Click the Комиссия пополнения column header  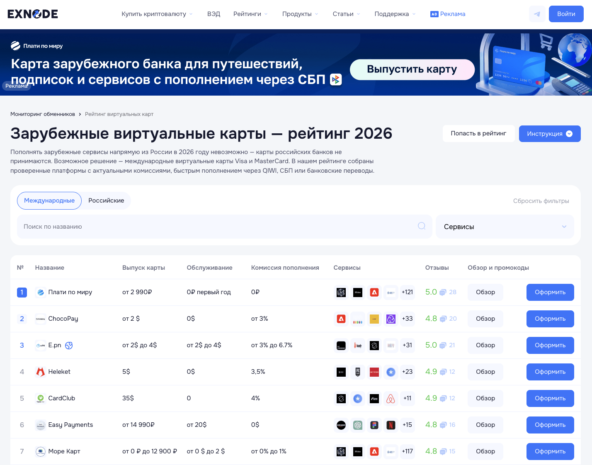pos(285,268)
